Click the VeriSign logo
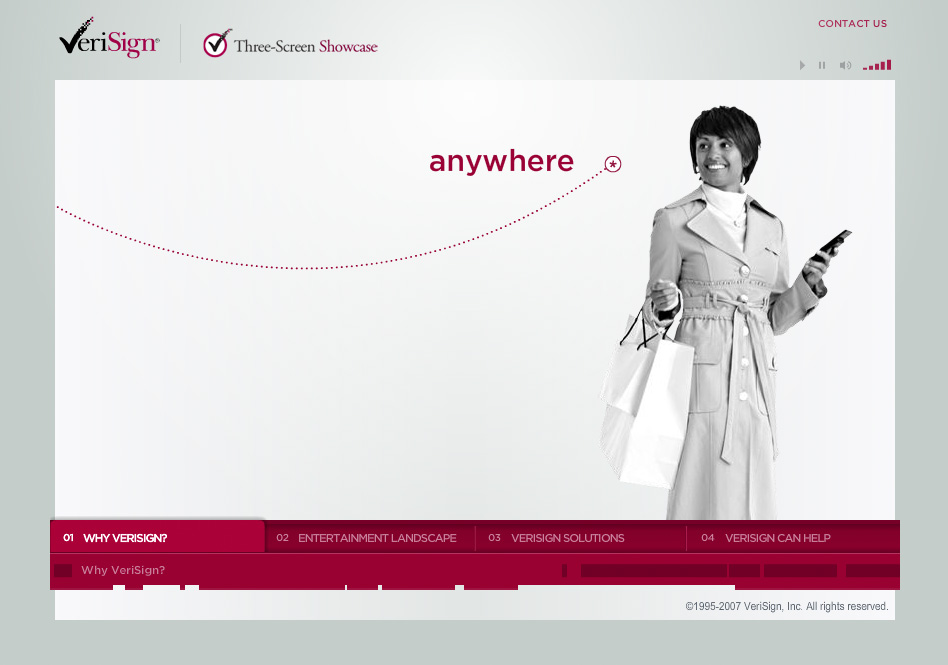 tap(109, 40)
